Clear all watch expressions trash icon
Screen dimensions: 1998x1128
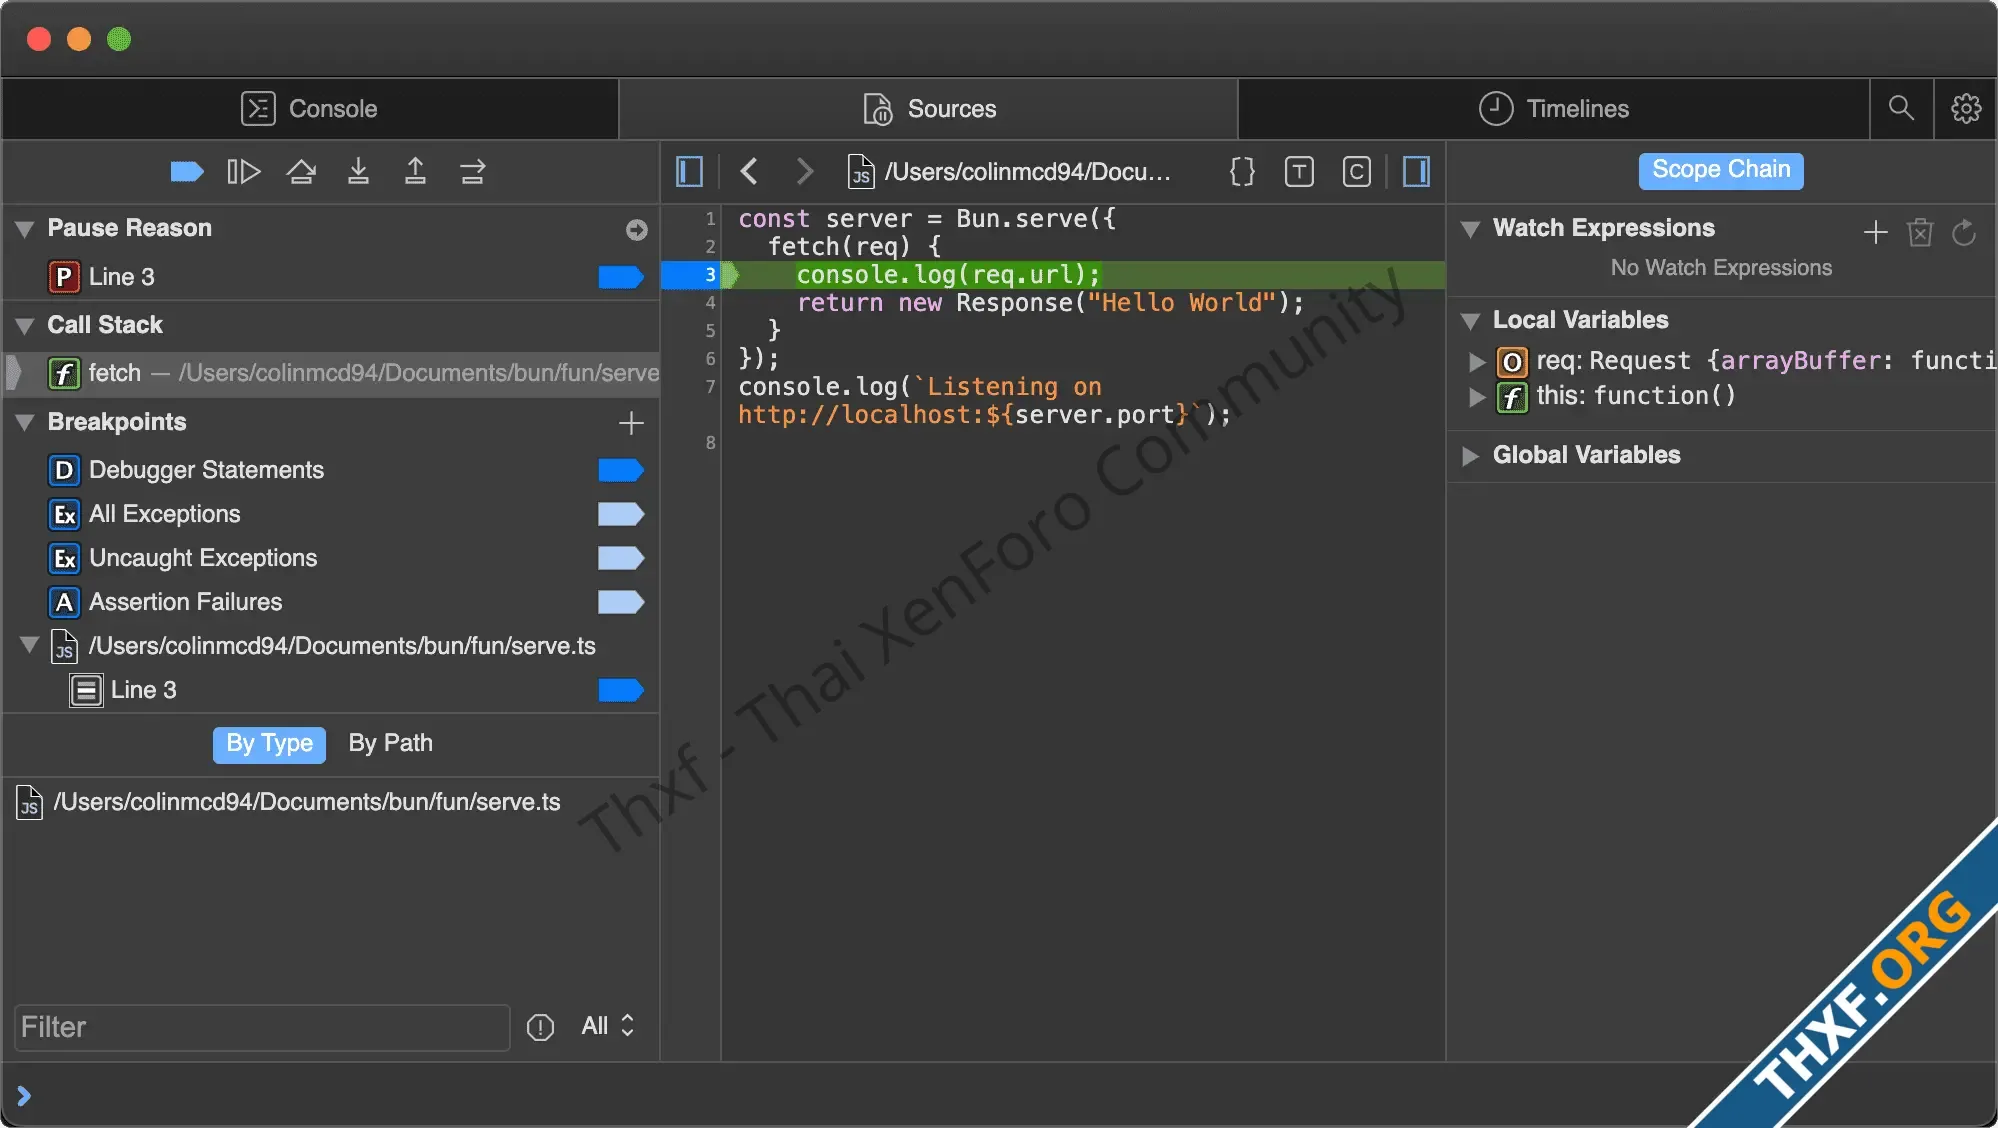1919,233
